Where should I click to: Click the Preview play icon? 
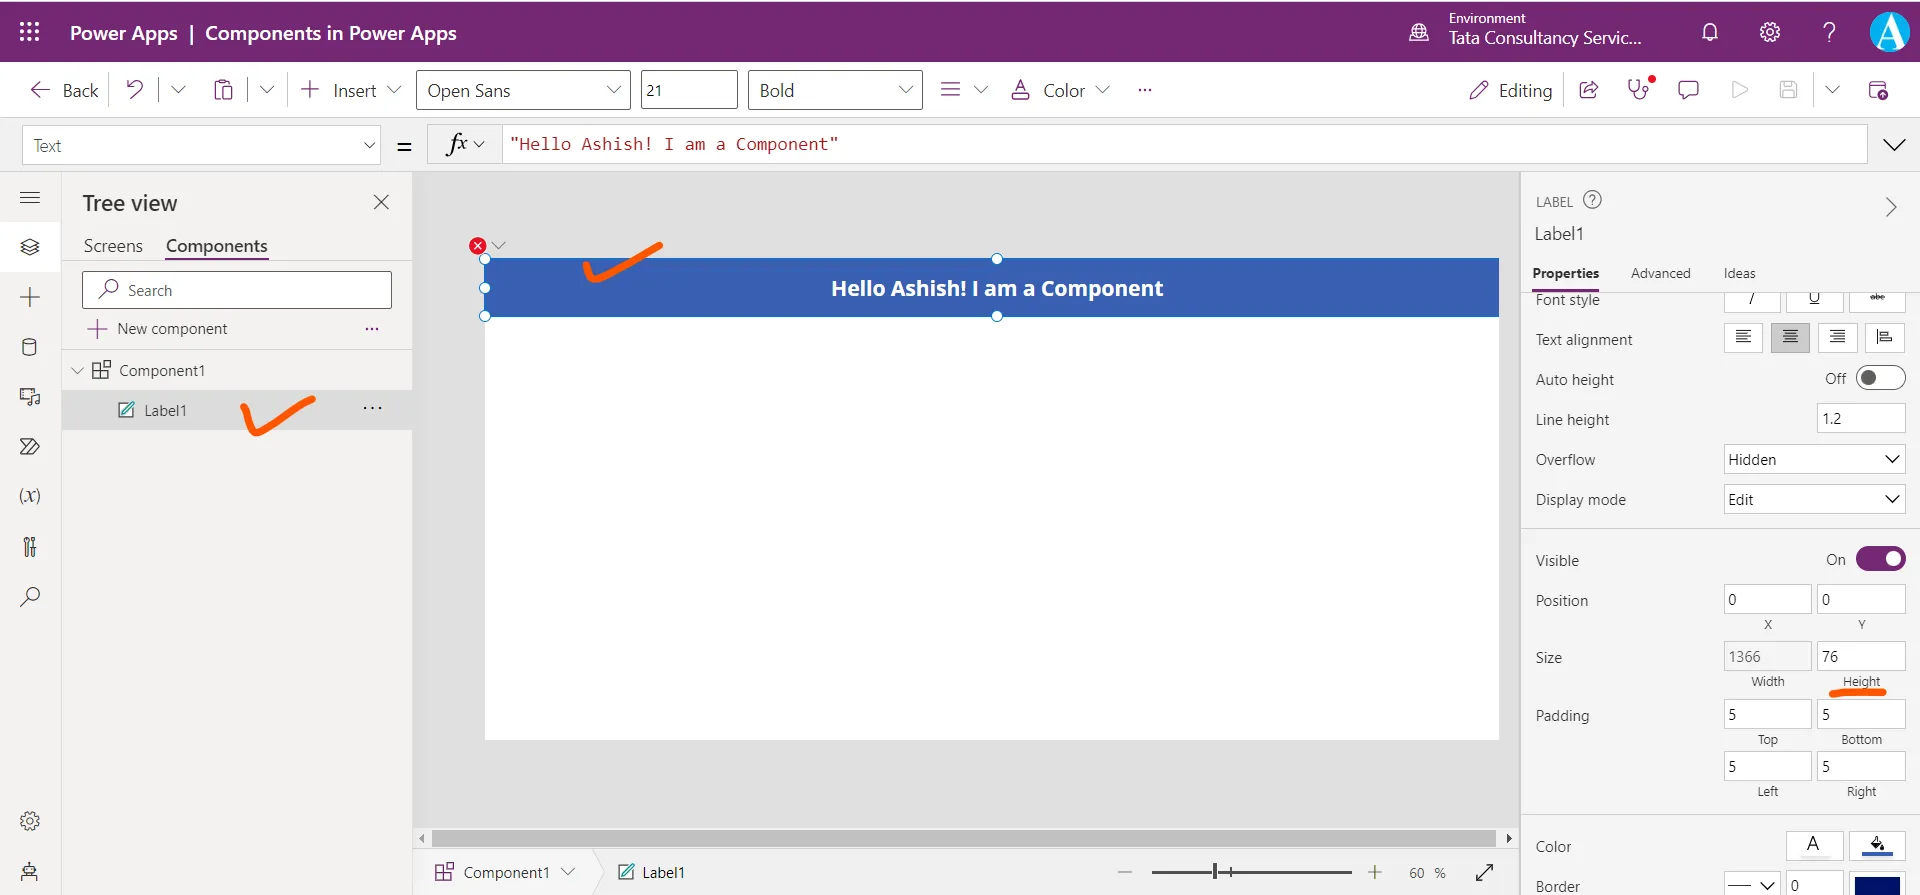click(1740, 90)
